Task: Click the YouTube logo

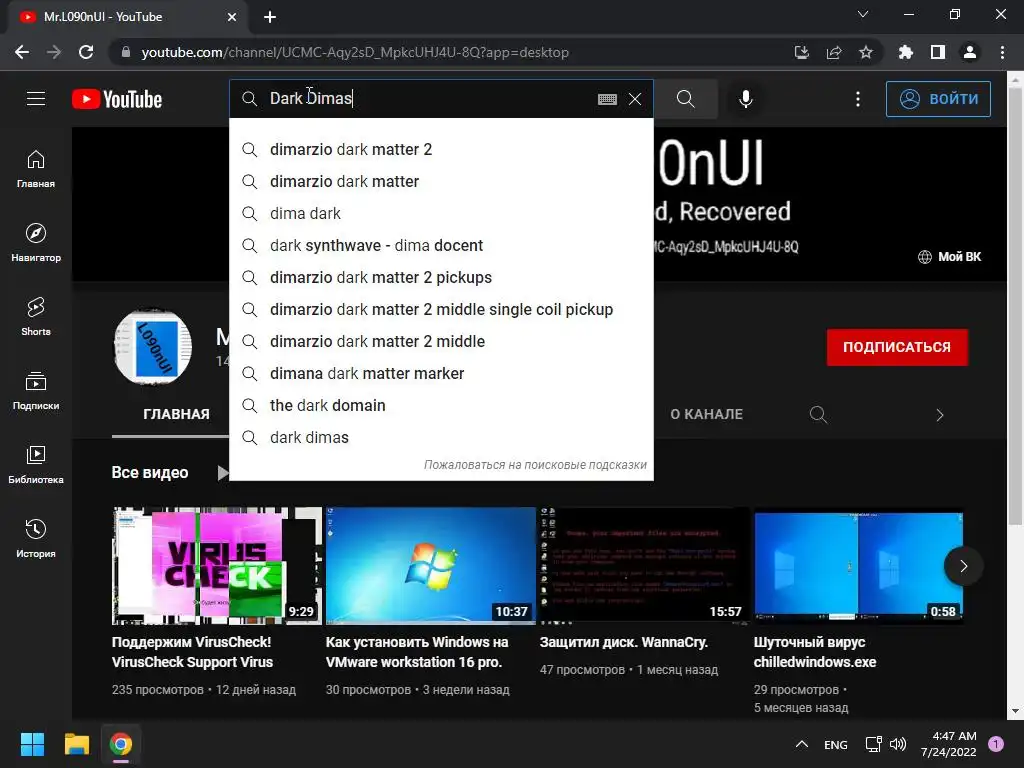Action: [x=117, y=99]
